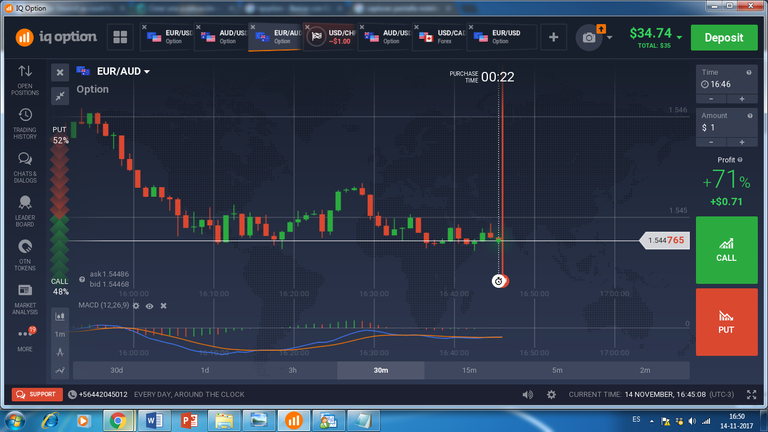The width and height of the screenshot is (768, 432).
Task: Open the multi-chart grid layout
Action: (x=120, y=37)
